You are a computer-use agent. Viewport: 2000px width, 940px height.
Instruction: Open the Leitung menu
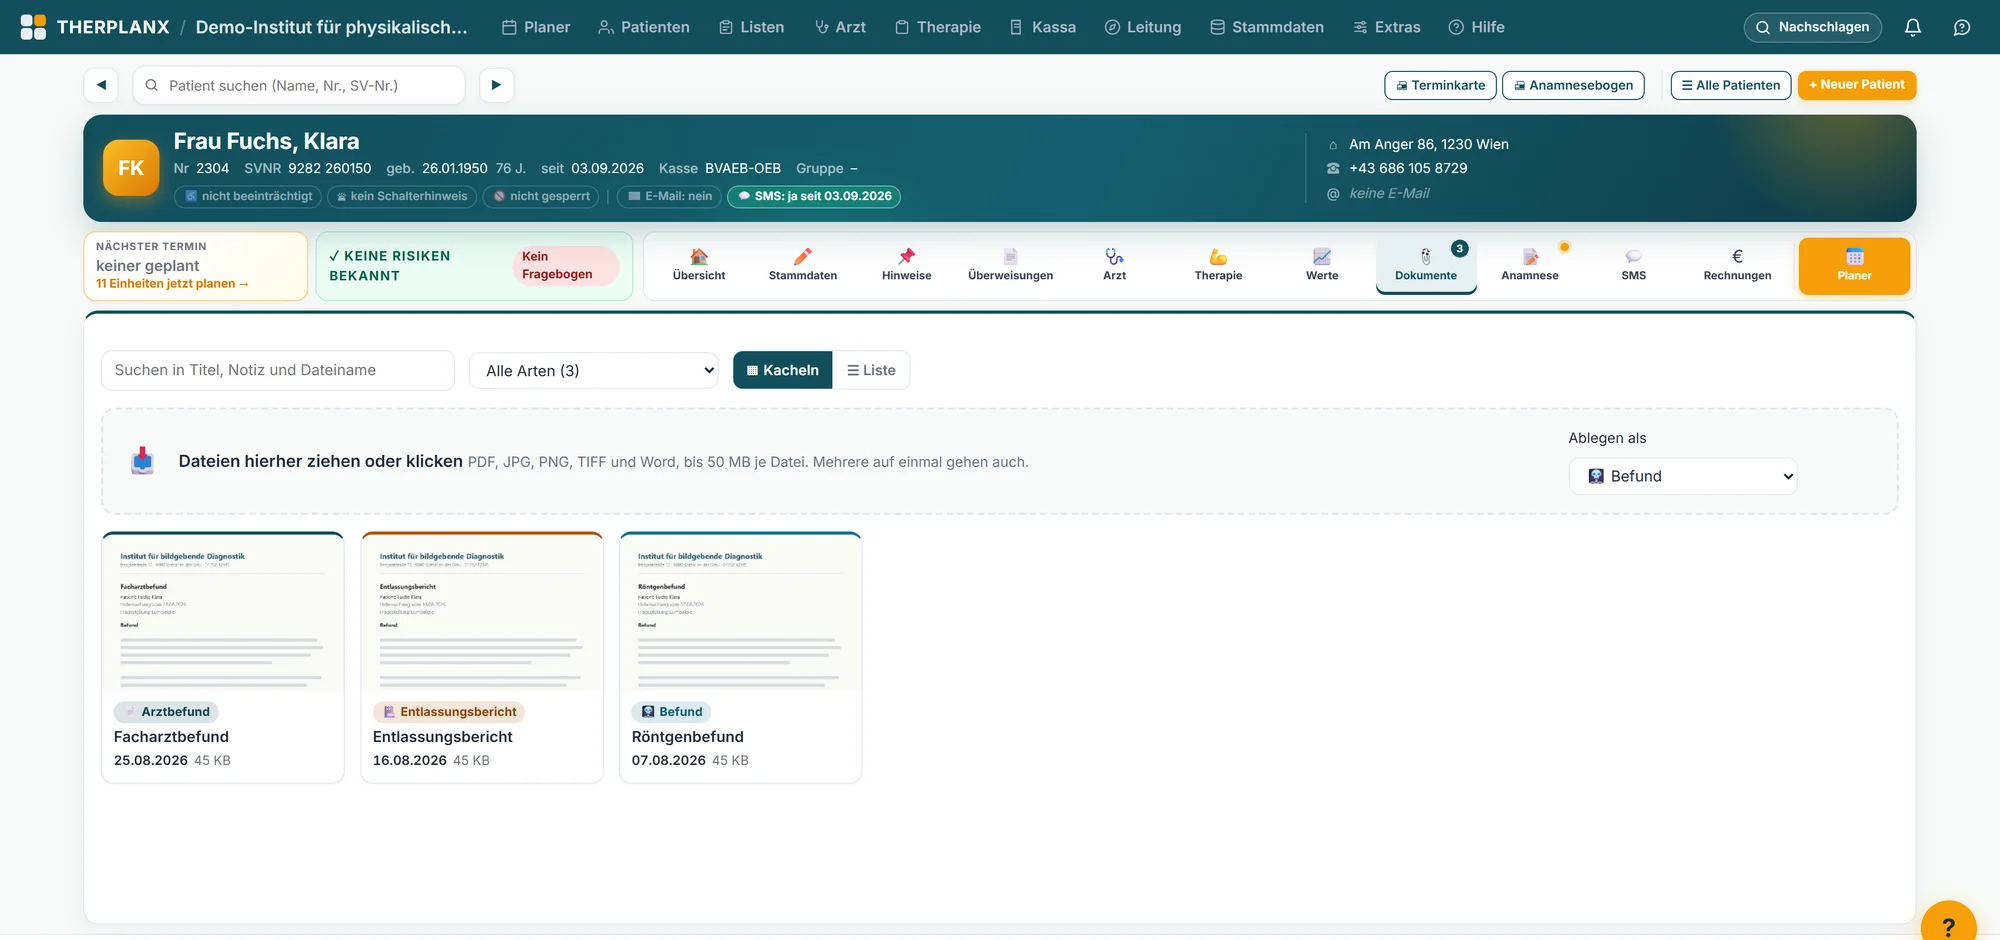(1143, 27)
